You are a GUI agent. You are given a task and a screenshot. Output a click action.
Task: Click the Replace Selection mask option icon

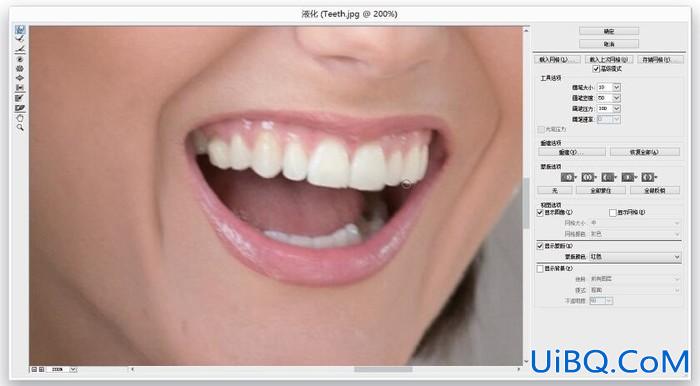click(568, 178)
